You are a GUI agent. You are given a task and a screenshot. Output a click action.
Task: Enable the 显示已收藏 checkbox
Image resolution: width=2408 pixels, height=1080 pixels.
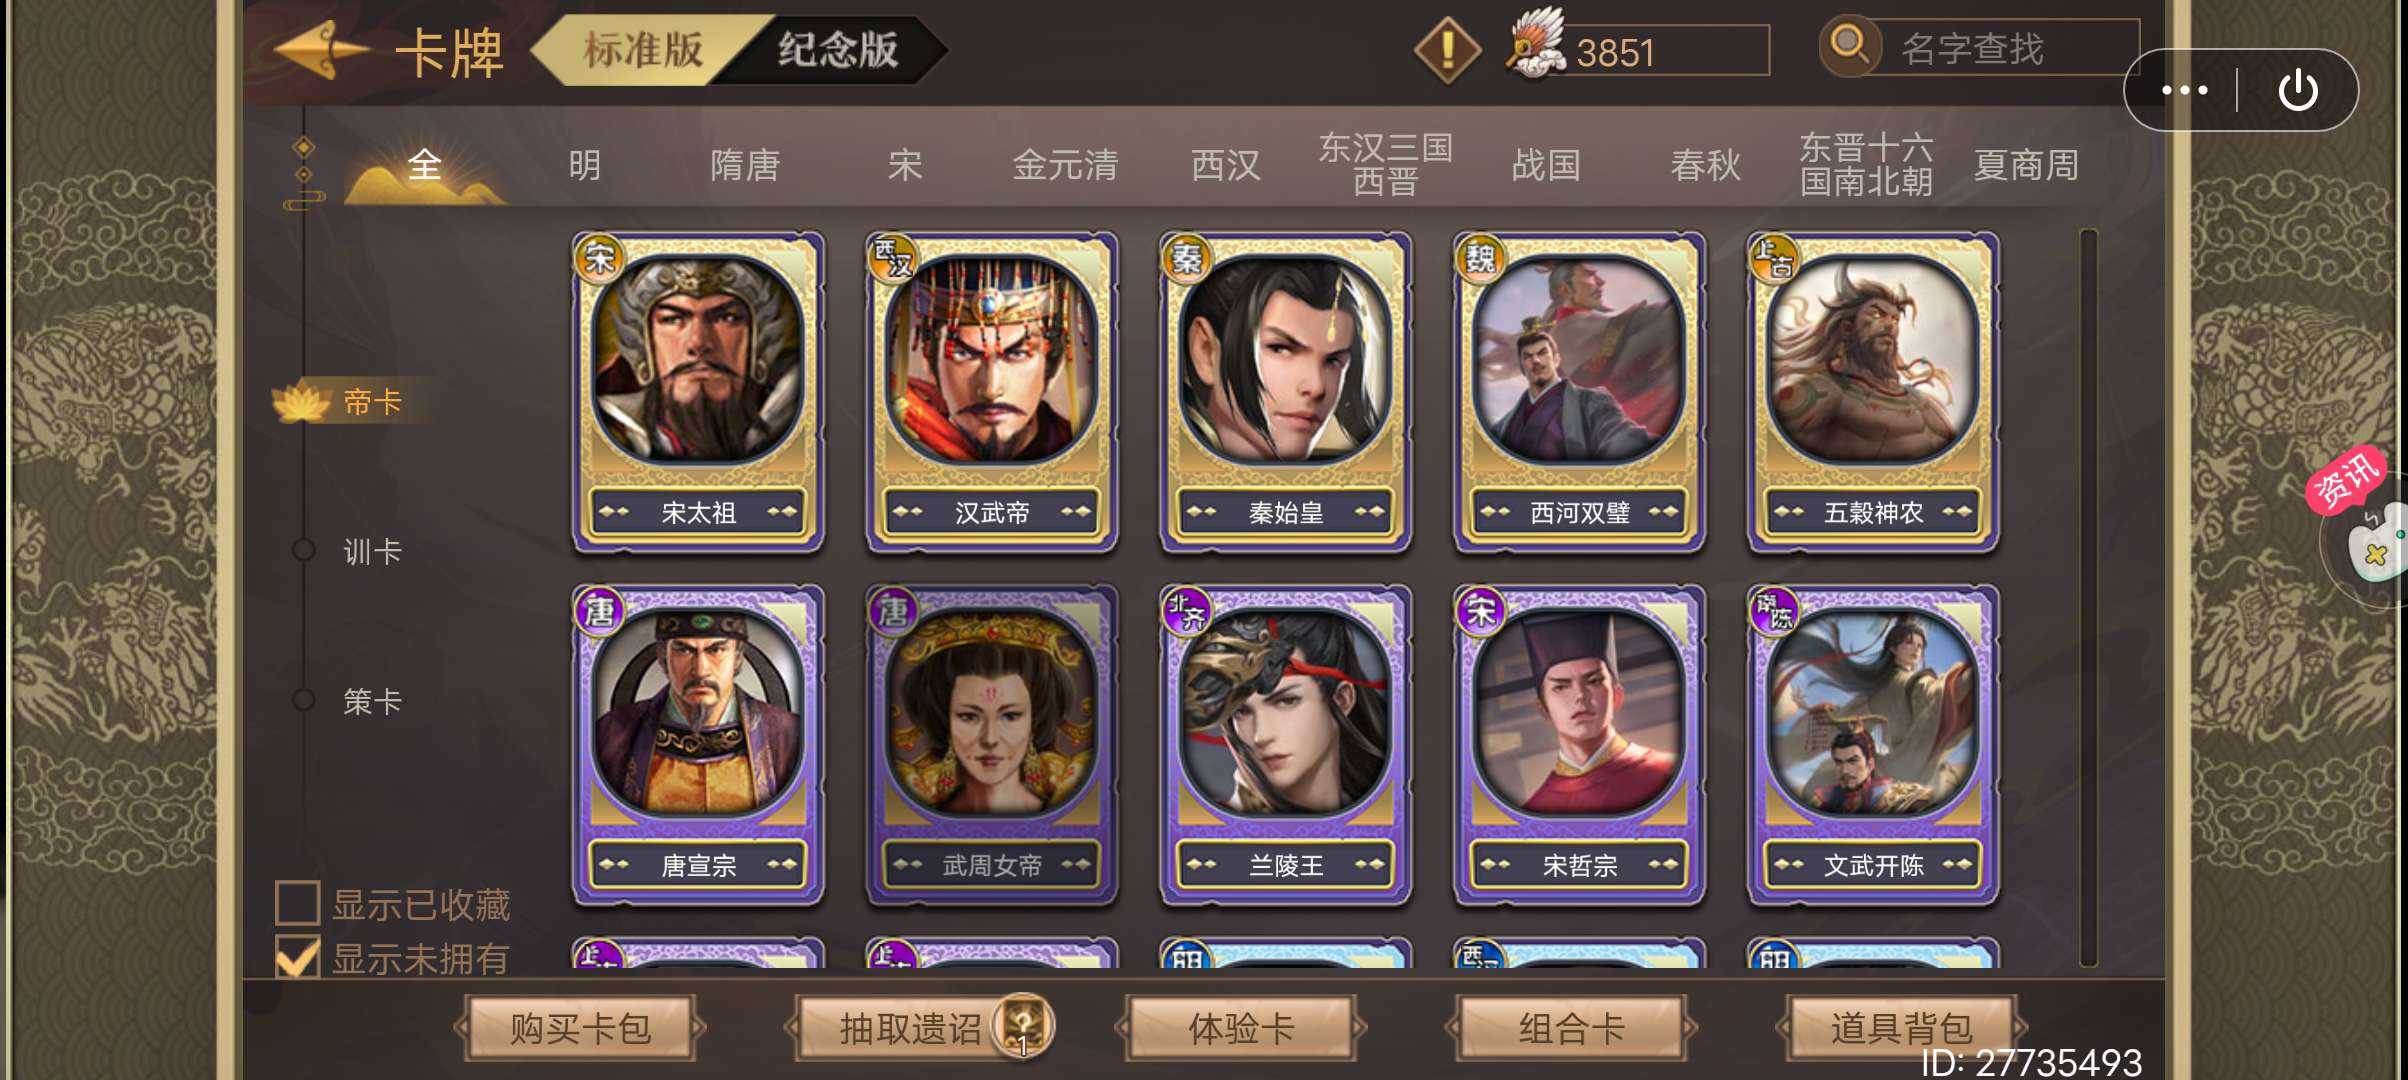tap(298, 903)
